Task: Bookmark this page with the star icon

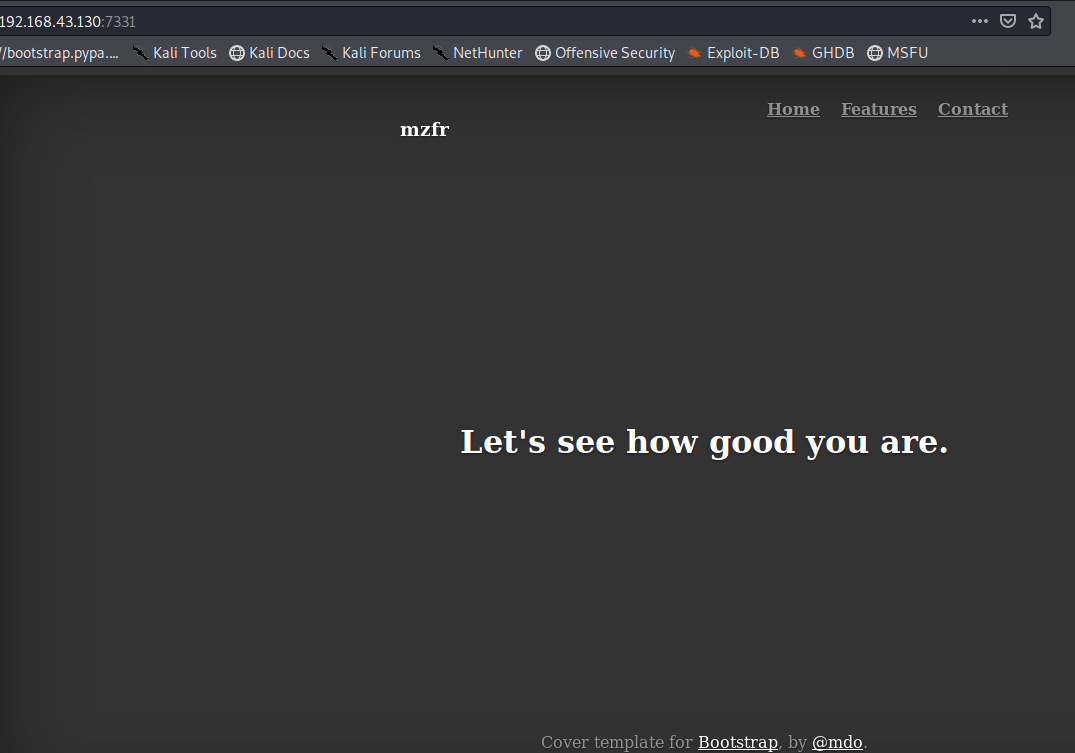Action: coord(1036,21)
